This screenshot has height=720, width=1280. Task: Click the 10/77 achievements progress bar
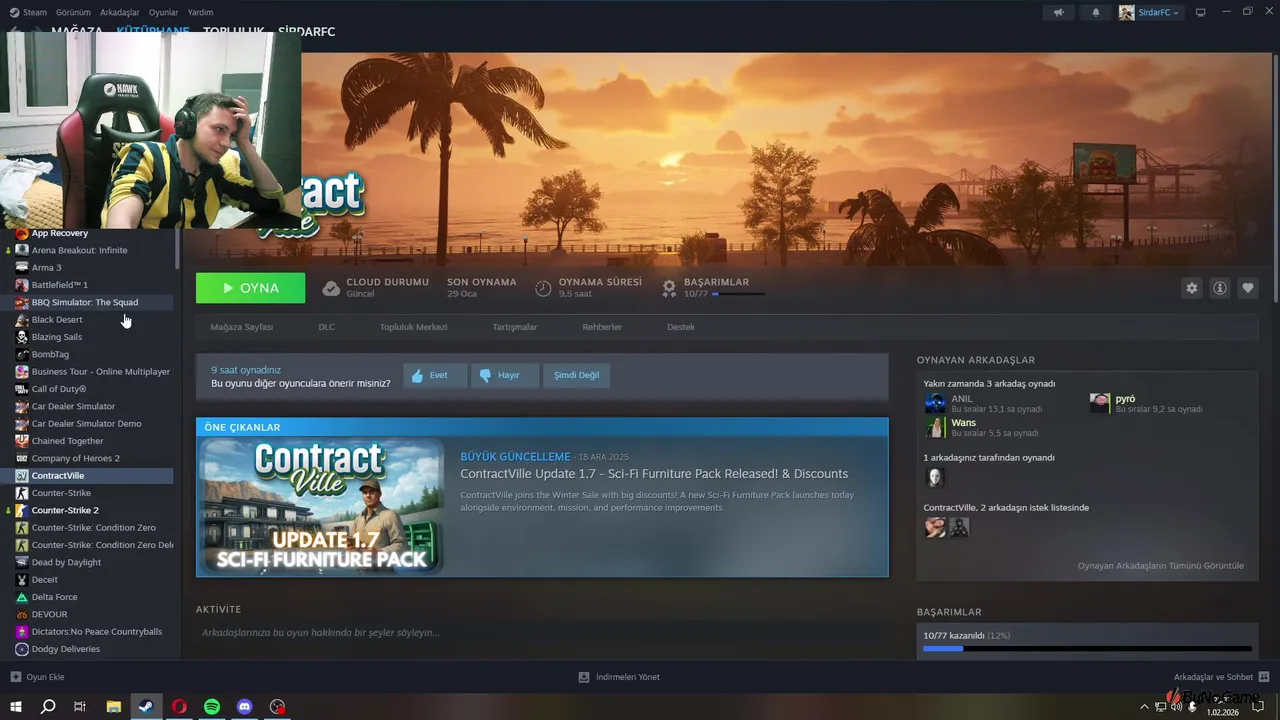pyautogui.click(x=1087, y=649)
